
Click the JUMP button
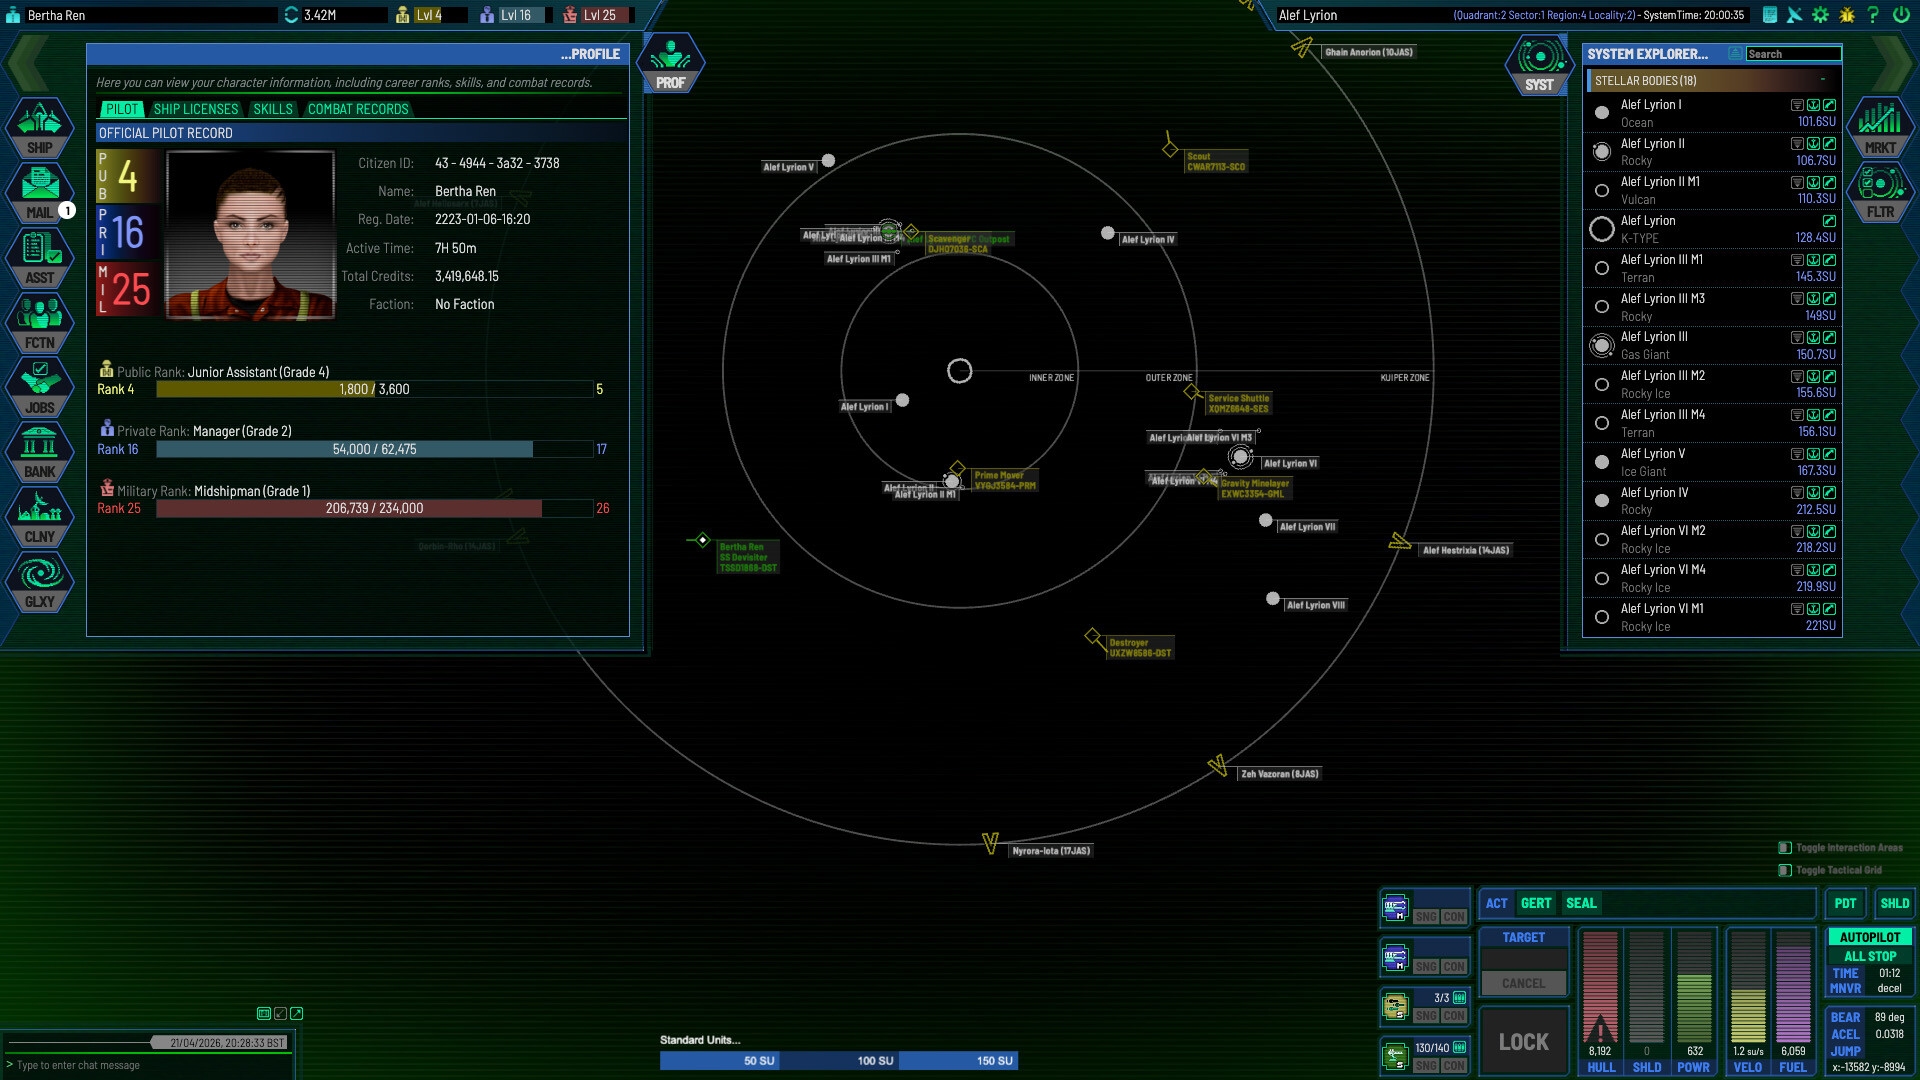(x=1845, y=1052)
